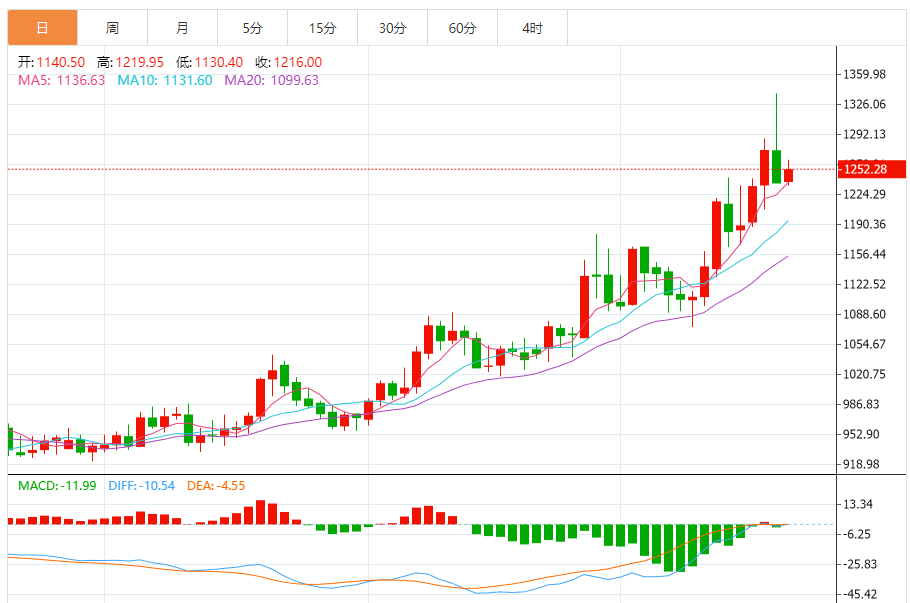
Task: Click the 1156.44 price axis label
Action: [864, 254]
